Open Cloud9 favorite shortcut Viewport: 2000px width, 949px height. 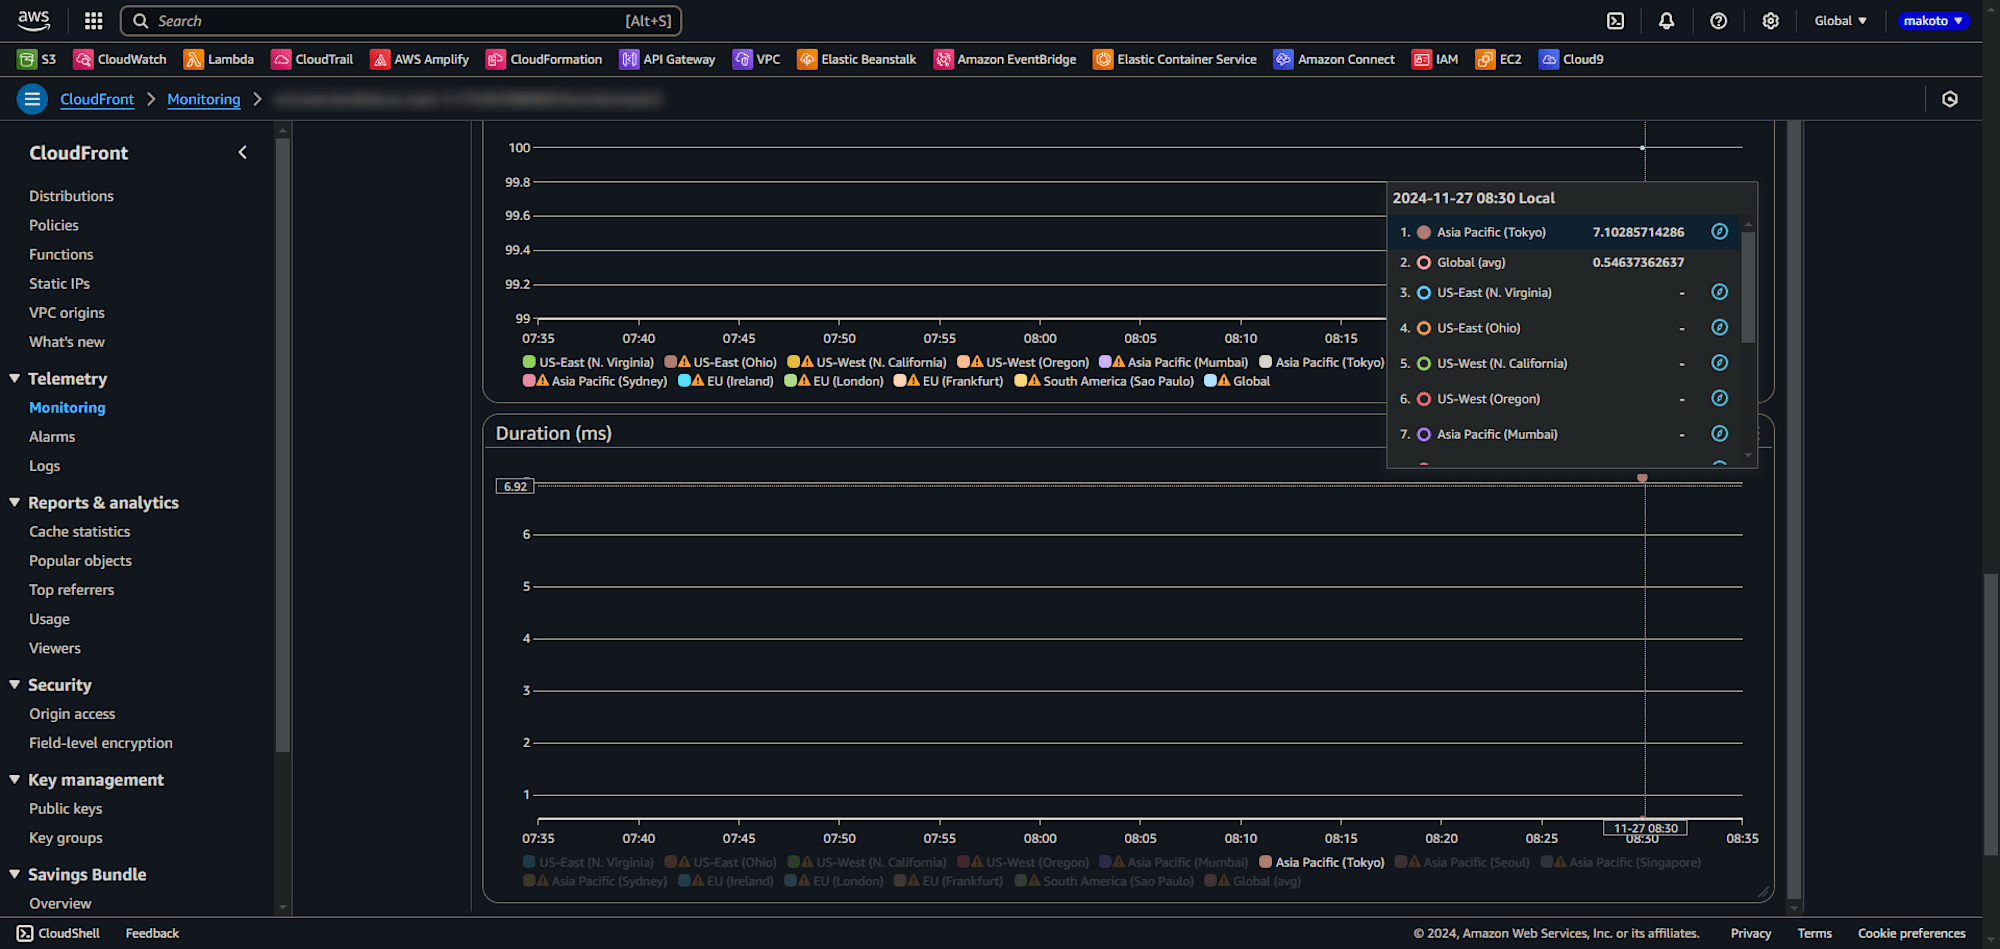tap(1571, 59)
